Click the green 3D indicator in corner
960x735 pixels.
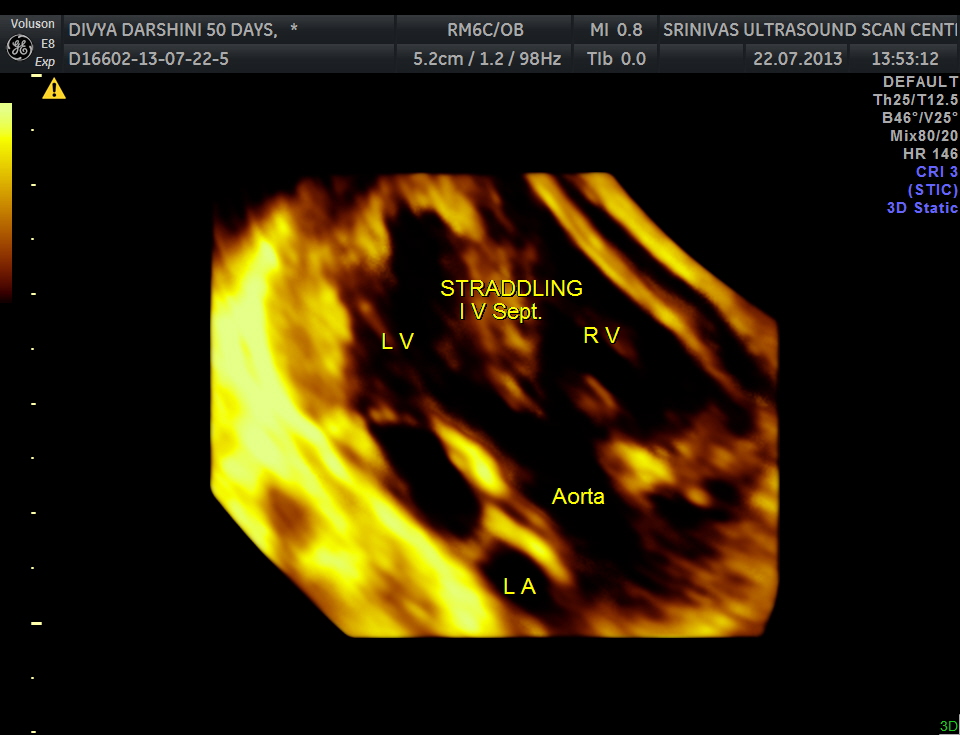tap(948, 726)
